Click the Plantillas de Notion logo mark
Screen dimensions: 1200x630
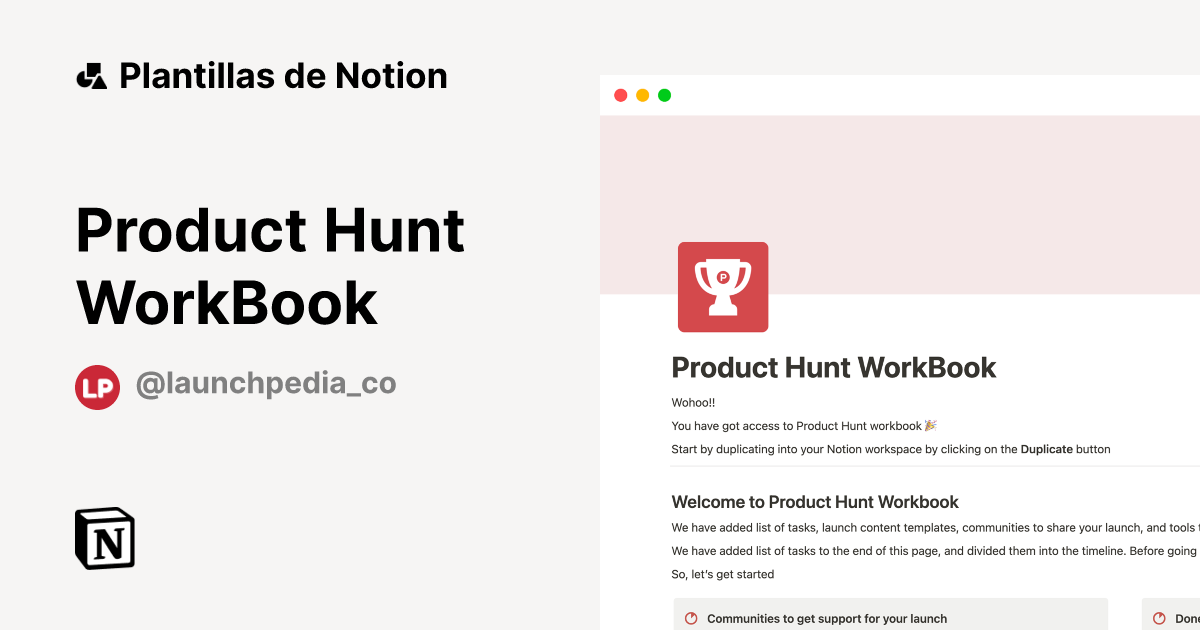tap(91, 75)
